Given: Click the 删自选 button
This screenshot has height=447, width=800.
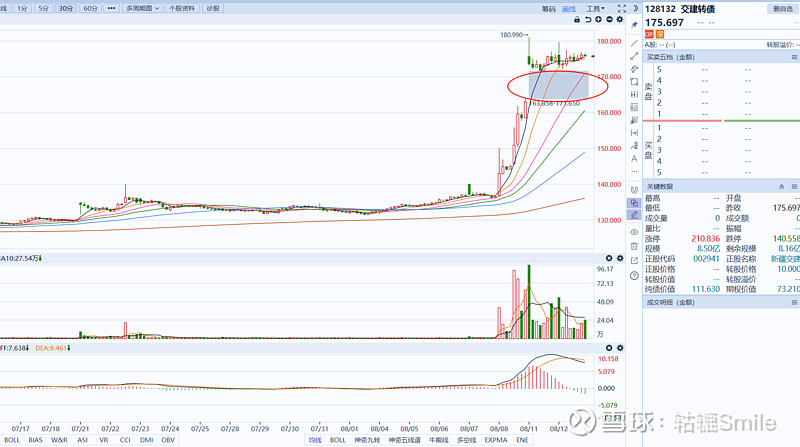Looking at the screenshot, I should (781, 8).
